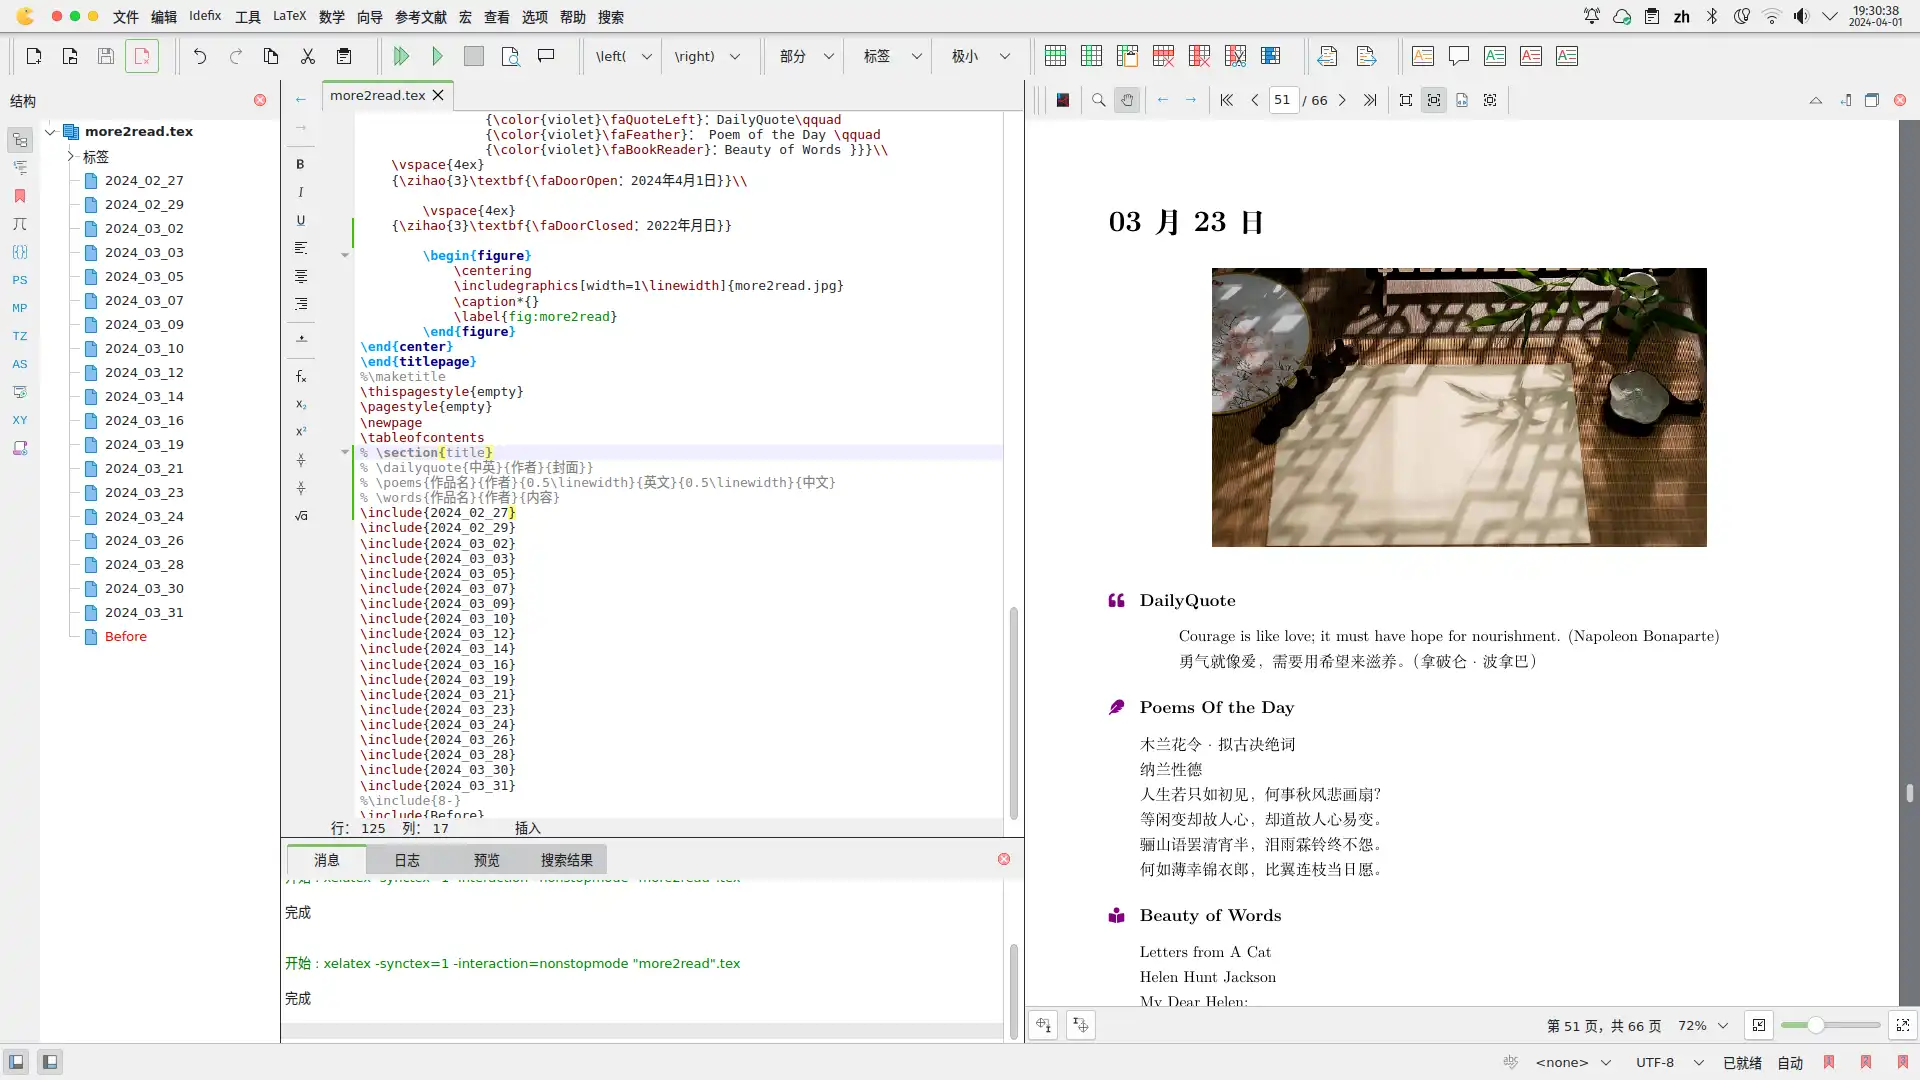The image size is (1920, 1080).
Task: Click the bold formatting B icon
Action: click(300, 164)
